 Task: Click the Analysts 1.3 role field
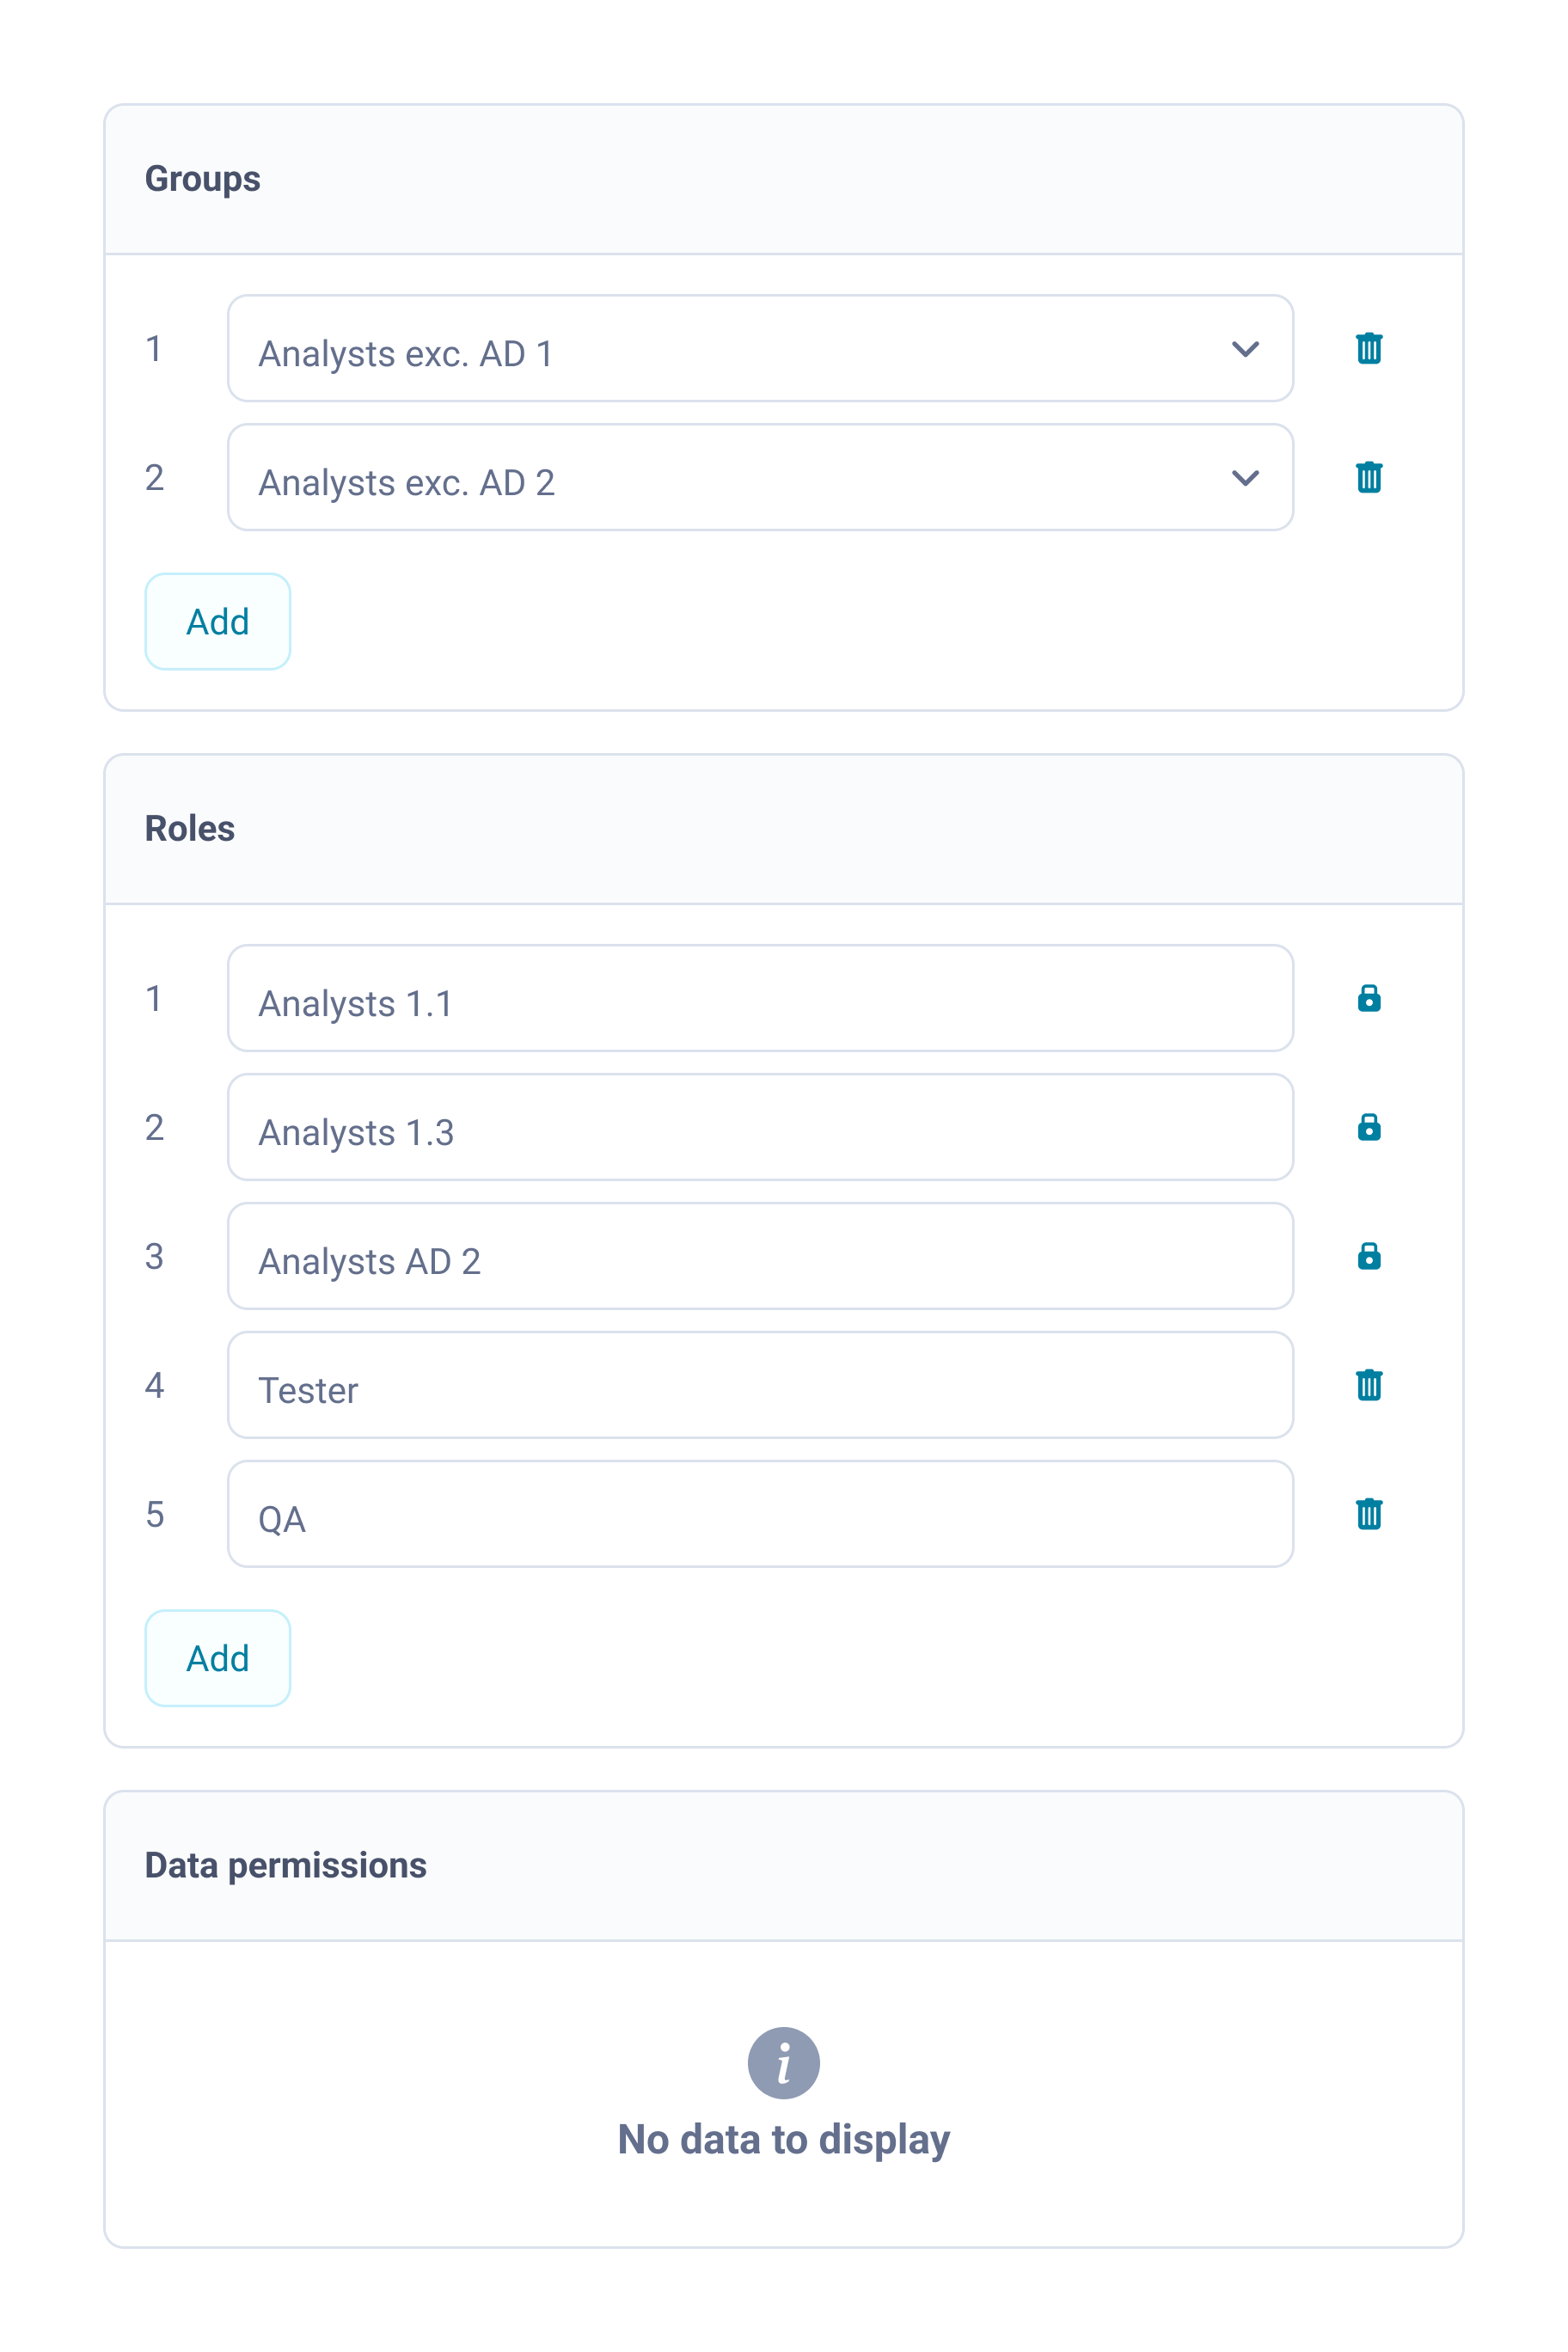[x=760, y=1127]
